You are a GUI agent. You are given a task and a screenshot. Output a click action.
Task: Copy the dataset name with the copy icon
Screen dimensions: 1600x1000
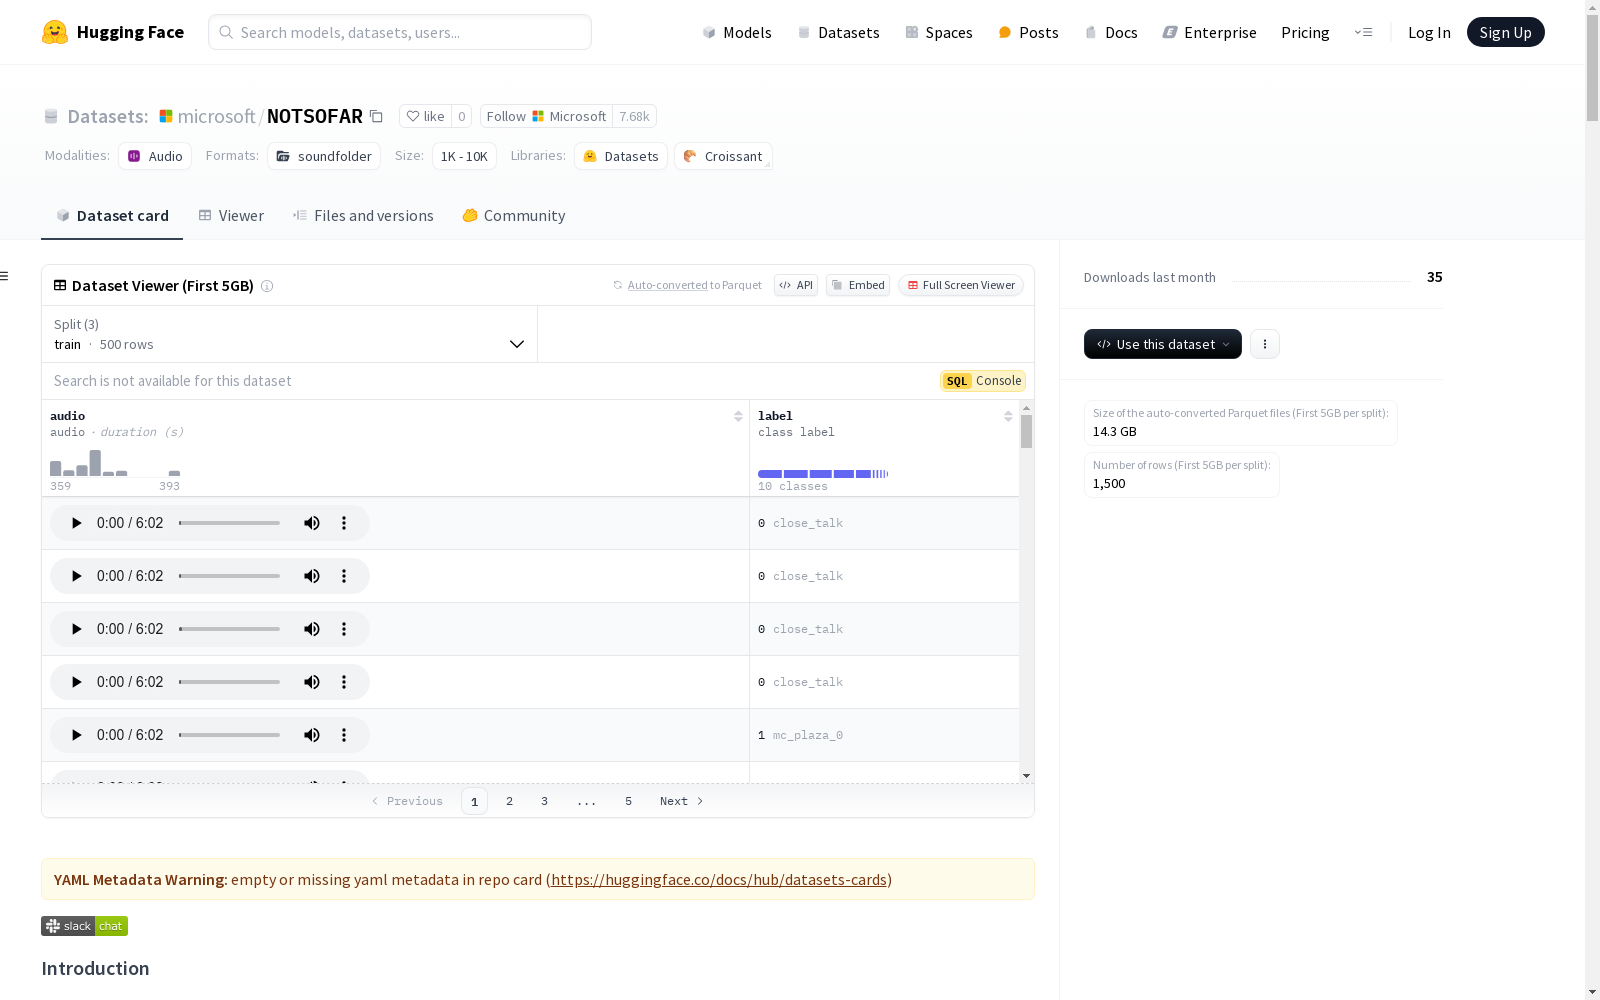[x=376, y=116]
